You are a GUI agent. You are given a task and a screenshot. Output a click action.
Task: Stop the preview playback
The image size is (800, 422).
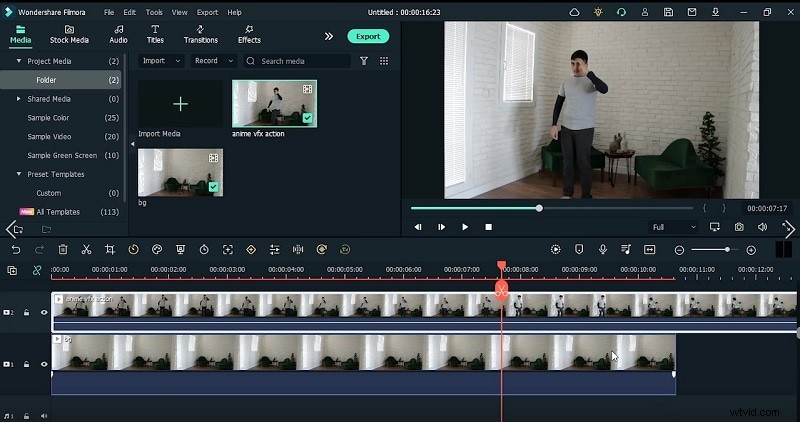pyautogui.click(x=488, y=227)
